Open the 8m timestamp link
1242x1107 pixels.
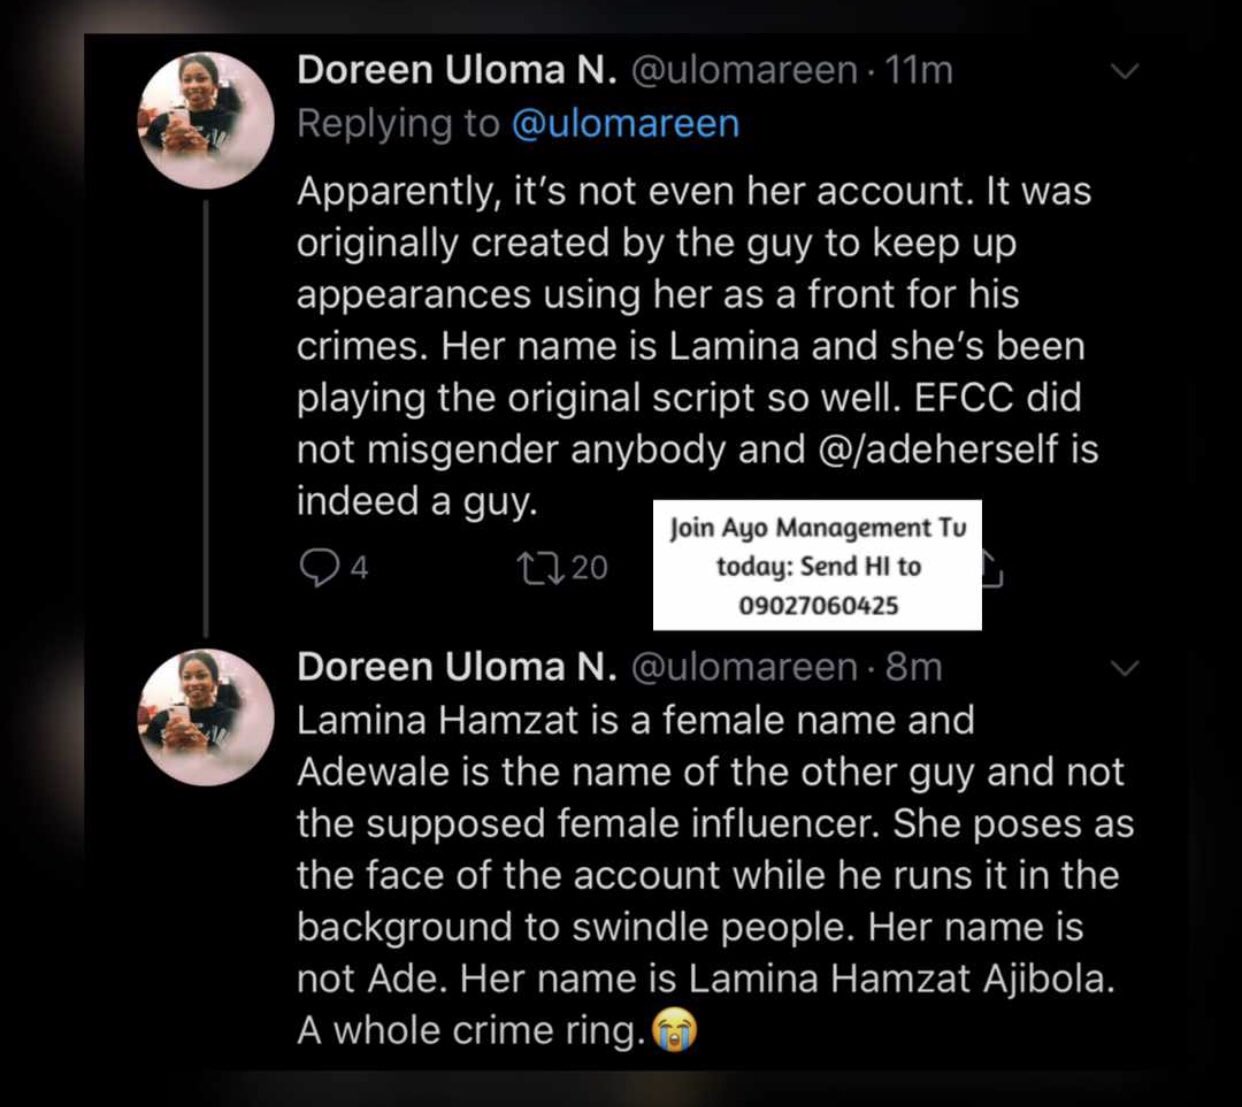coord(914,667)
